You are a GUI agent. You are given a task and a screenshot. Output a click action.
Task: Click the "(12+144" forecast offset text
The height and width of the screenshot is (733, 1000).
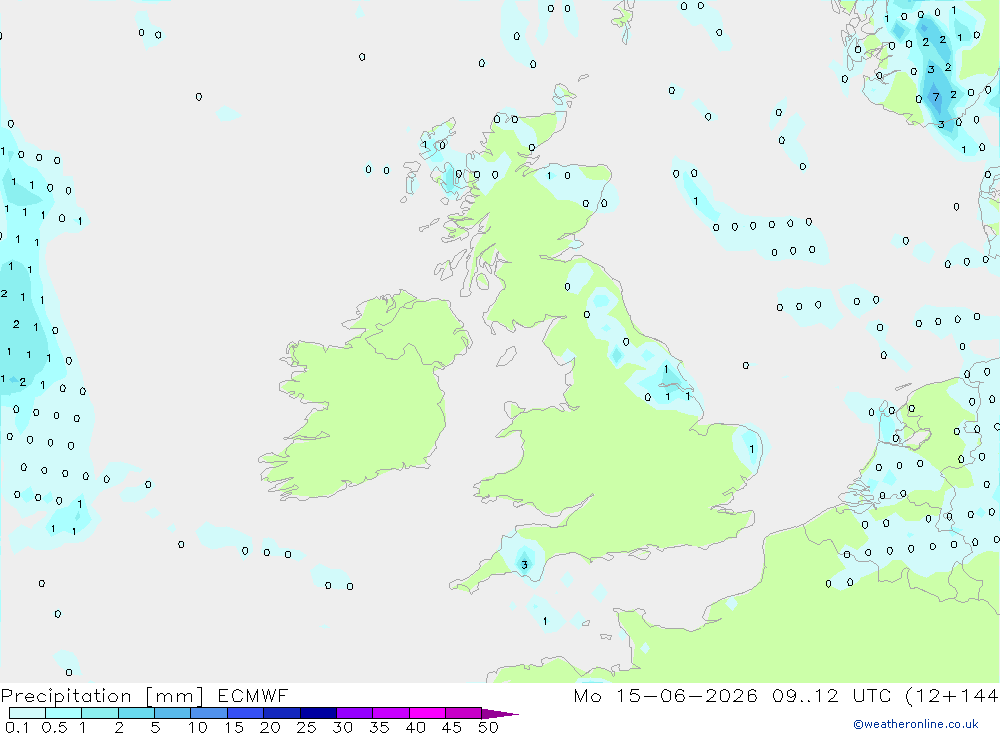coord(952,695)
